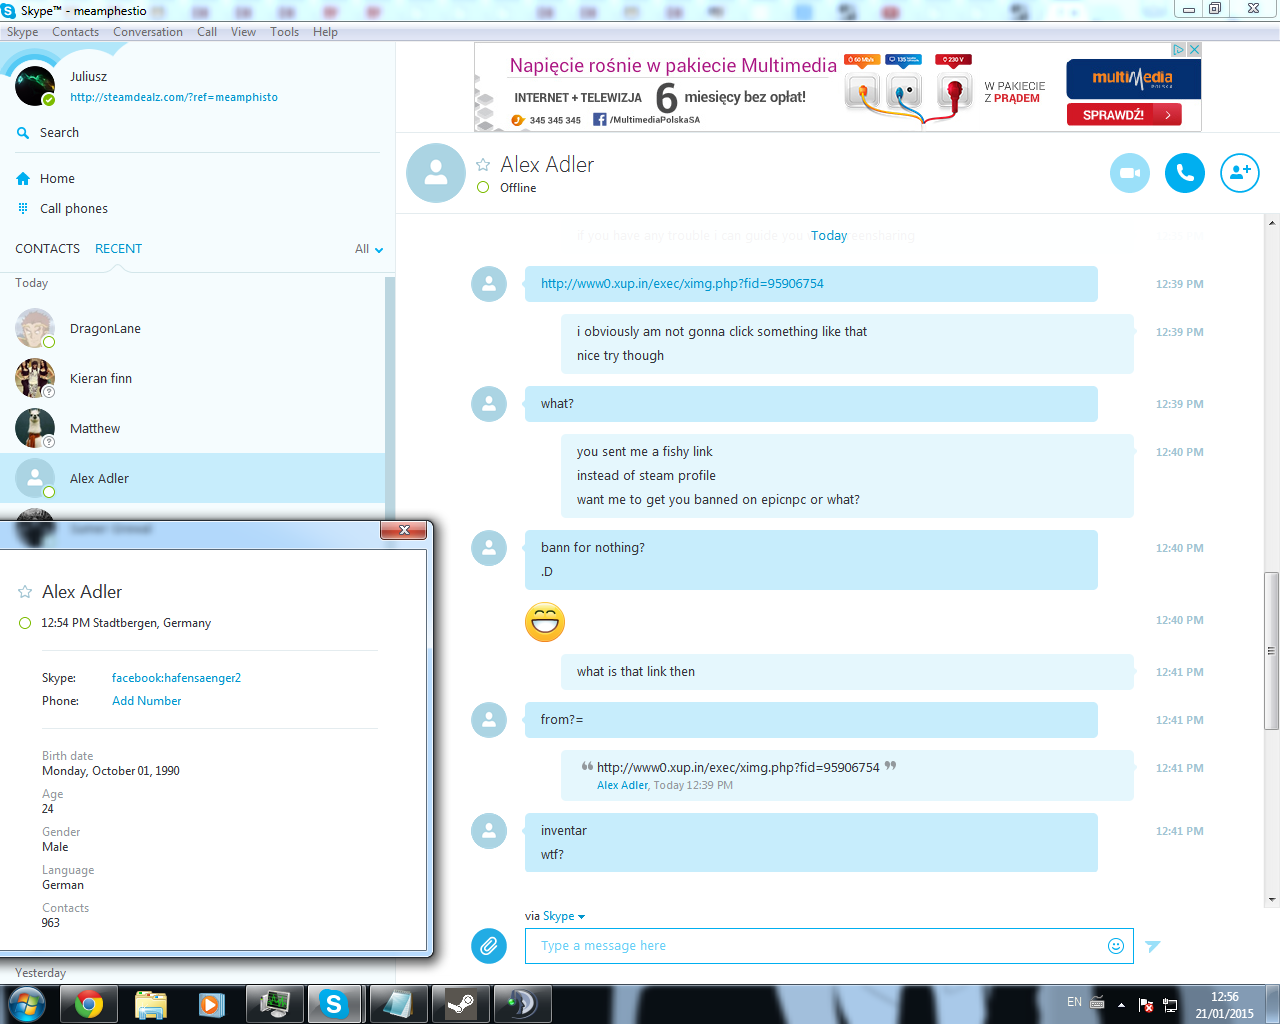Click the chat scrollbar down arrow

pyautogui.click(x=1271, y=899)
